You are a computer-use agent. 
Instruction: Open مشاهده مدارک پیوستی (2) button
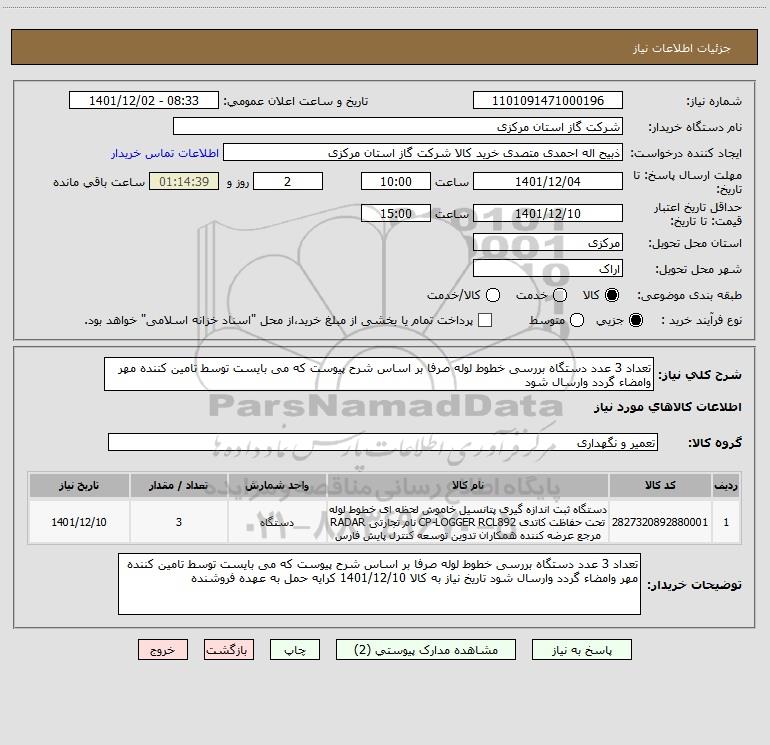[426, 650]
